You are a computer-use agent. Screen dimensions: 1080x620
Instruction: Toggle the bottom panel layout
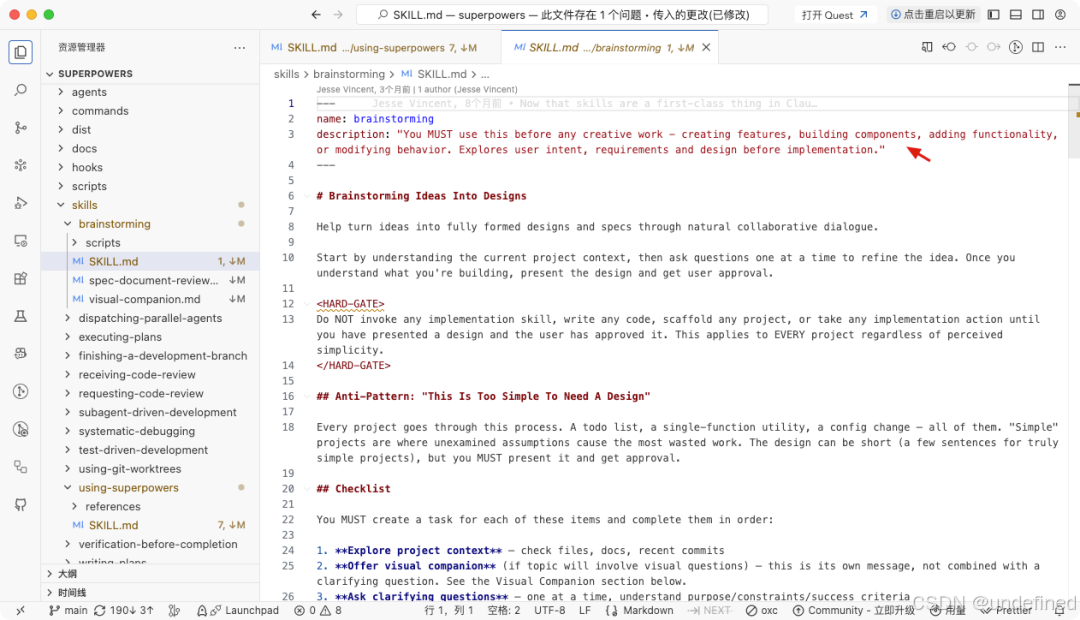(1015, 14)
